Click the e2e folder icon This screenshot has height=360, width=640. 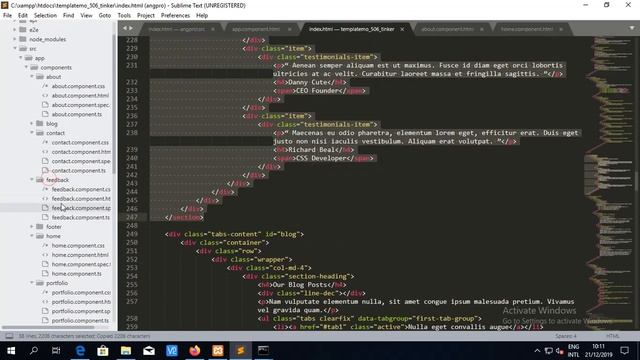click(23, 30)
